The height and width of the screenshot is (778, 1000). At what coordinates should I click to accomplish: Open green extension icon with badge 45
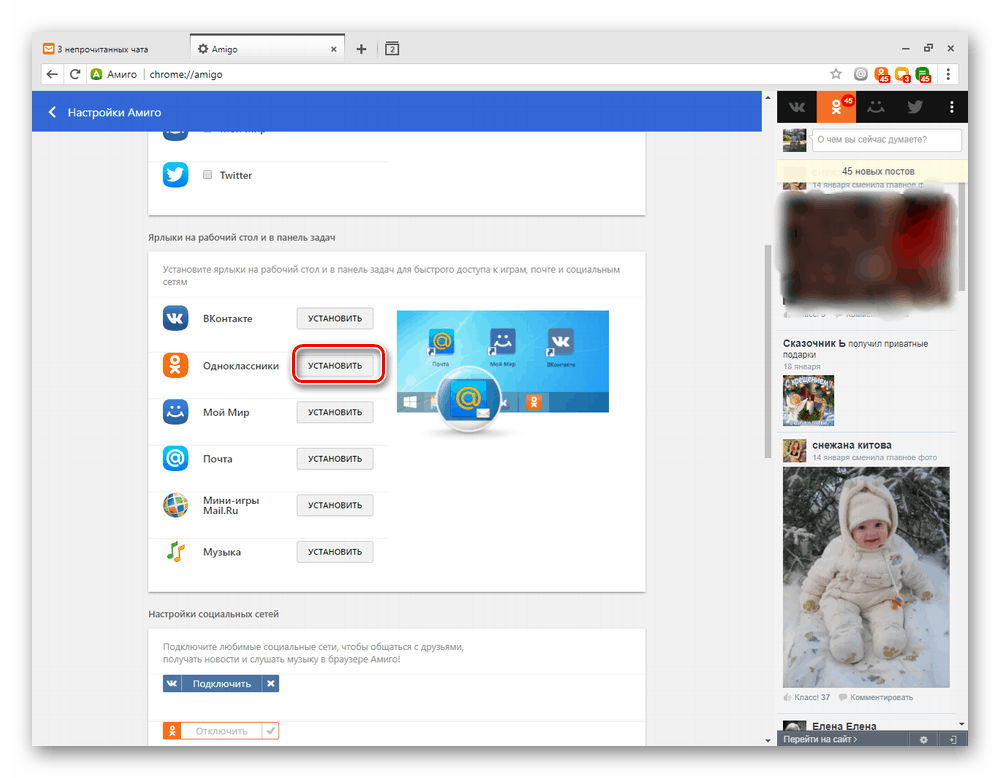[x=923, y=75]
